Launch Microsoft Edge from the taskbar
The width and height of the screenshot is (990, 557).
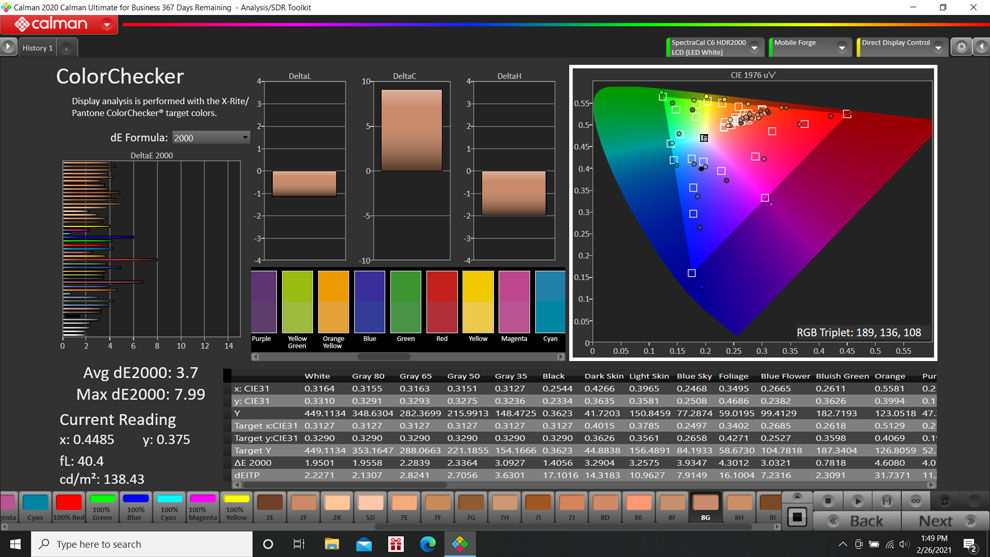pyautogui.click(x=428, y=544)
